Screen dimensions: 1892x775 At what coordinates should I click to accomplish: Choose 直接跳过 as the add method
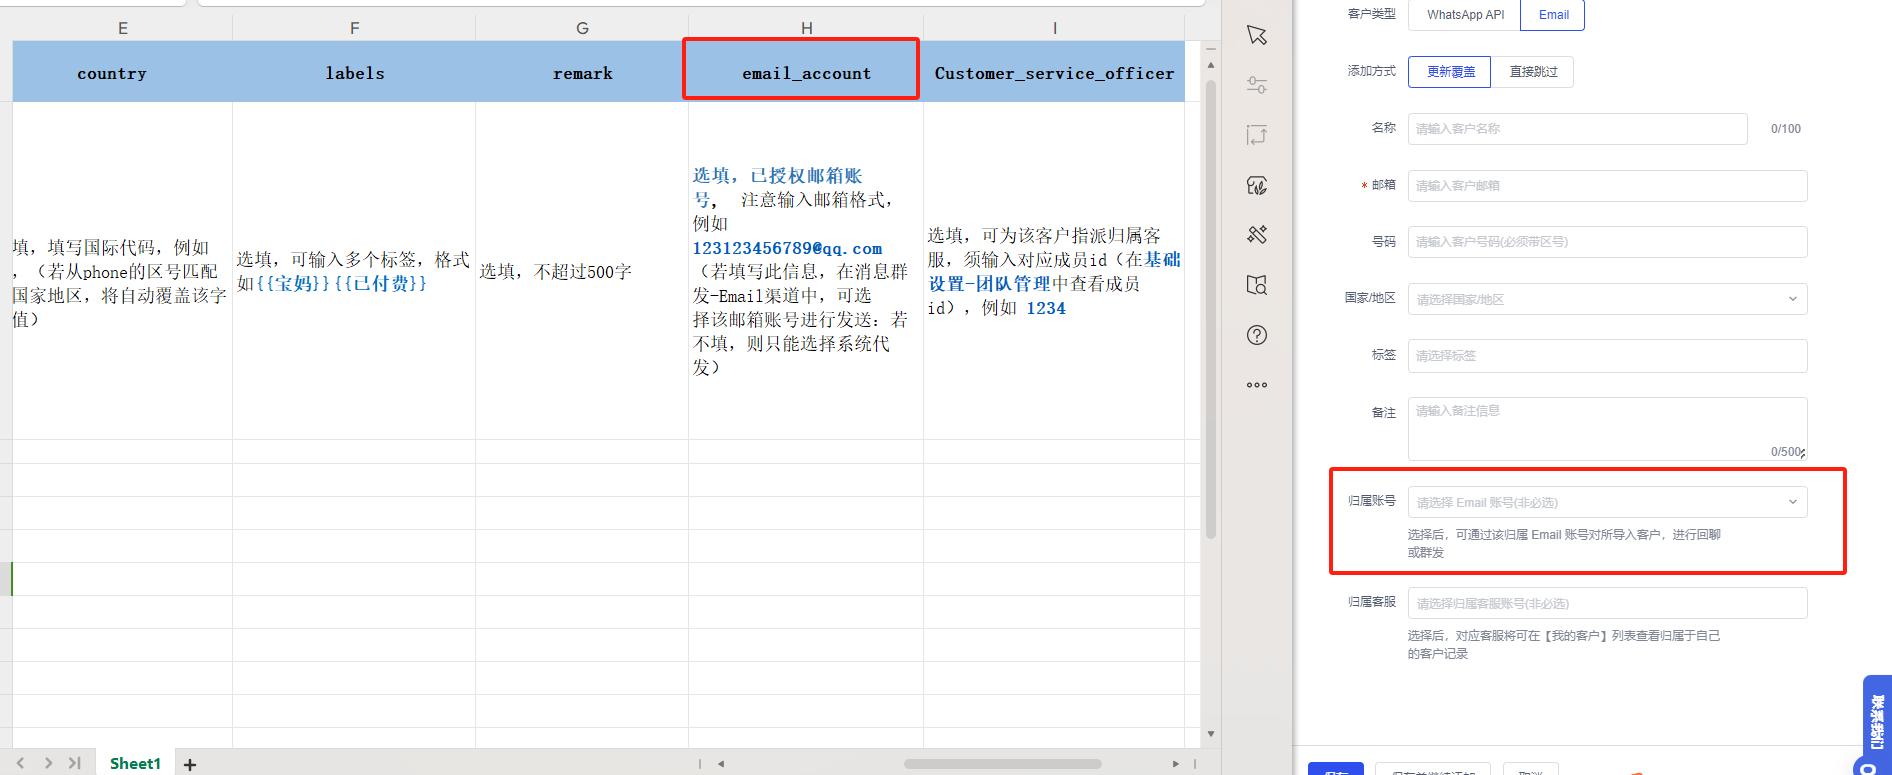click(1533, 72)
